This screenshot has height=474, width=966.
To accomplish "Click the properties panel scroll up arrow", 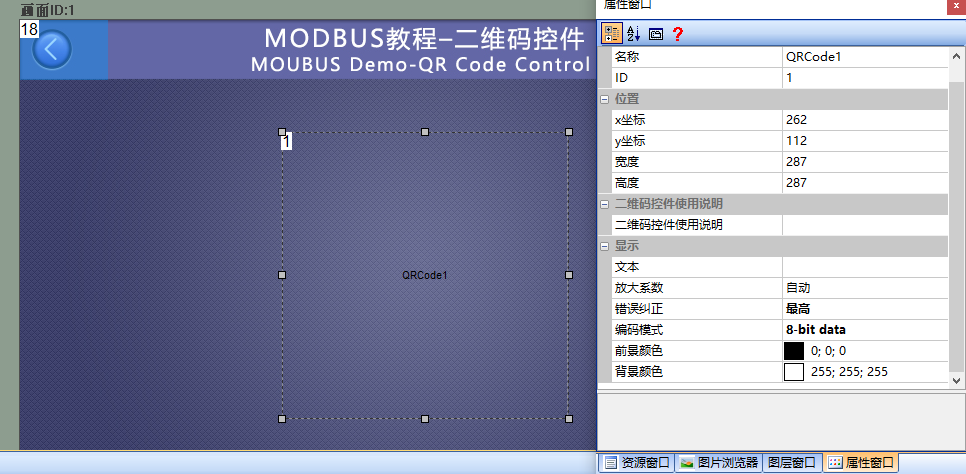I will pos(956,56).
